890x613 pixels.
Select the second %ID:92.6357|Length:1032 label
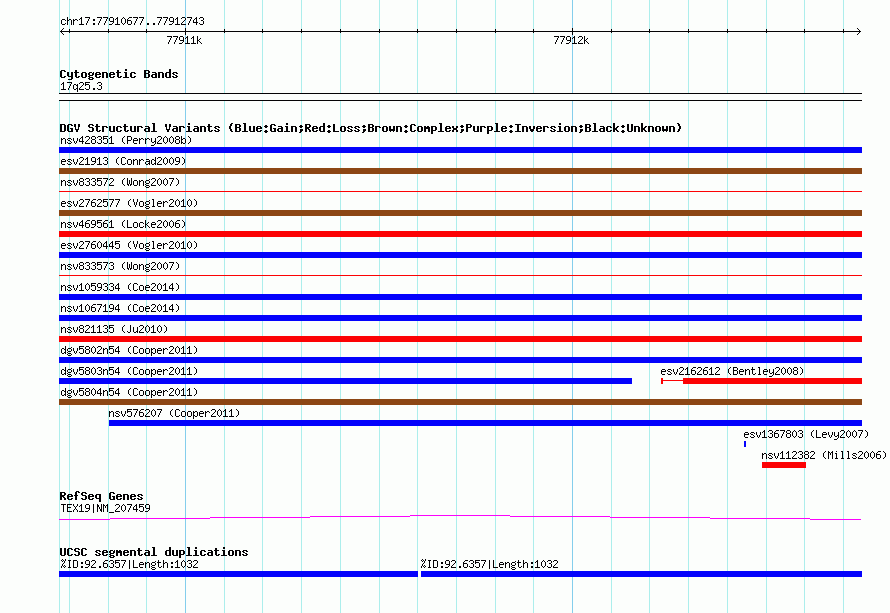[489, 564]
